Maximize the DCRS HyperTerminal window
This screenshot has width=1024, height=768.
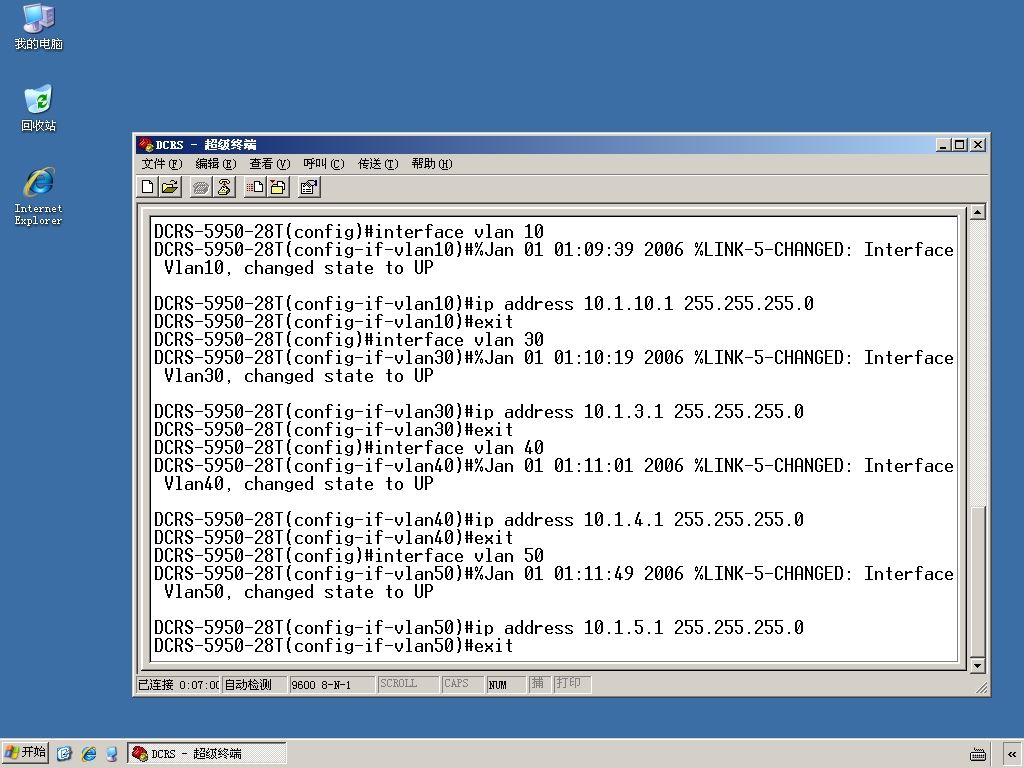959,144
